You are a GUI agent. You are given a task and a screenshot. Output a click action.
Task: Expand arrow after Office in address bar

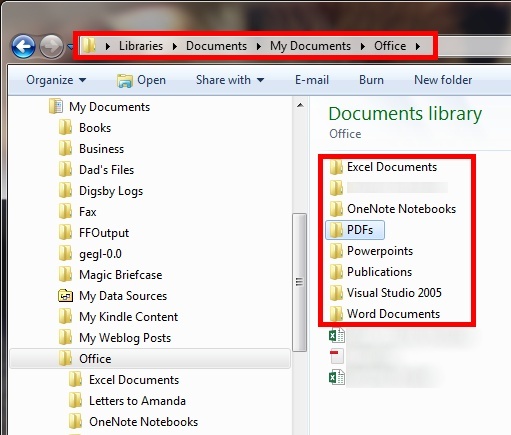click(418, 46)
